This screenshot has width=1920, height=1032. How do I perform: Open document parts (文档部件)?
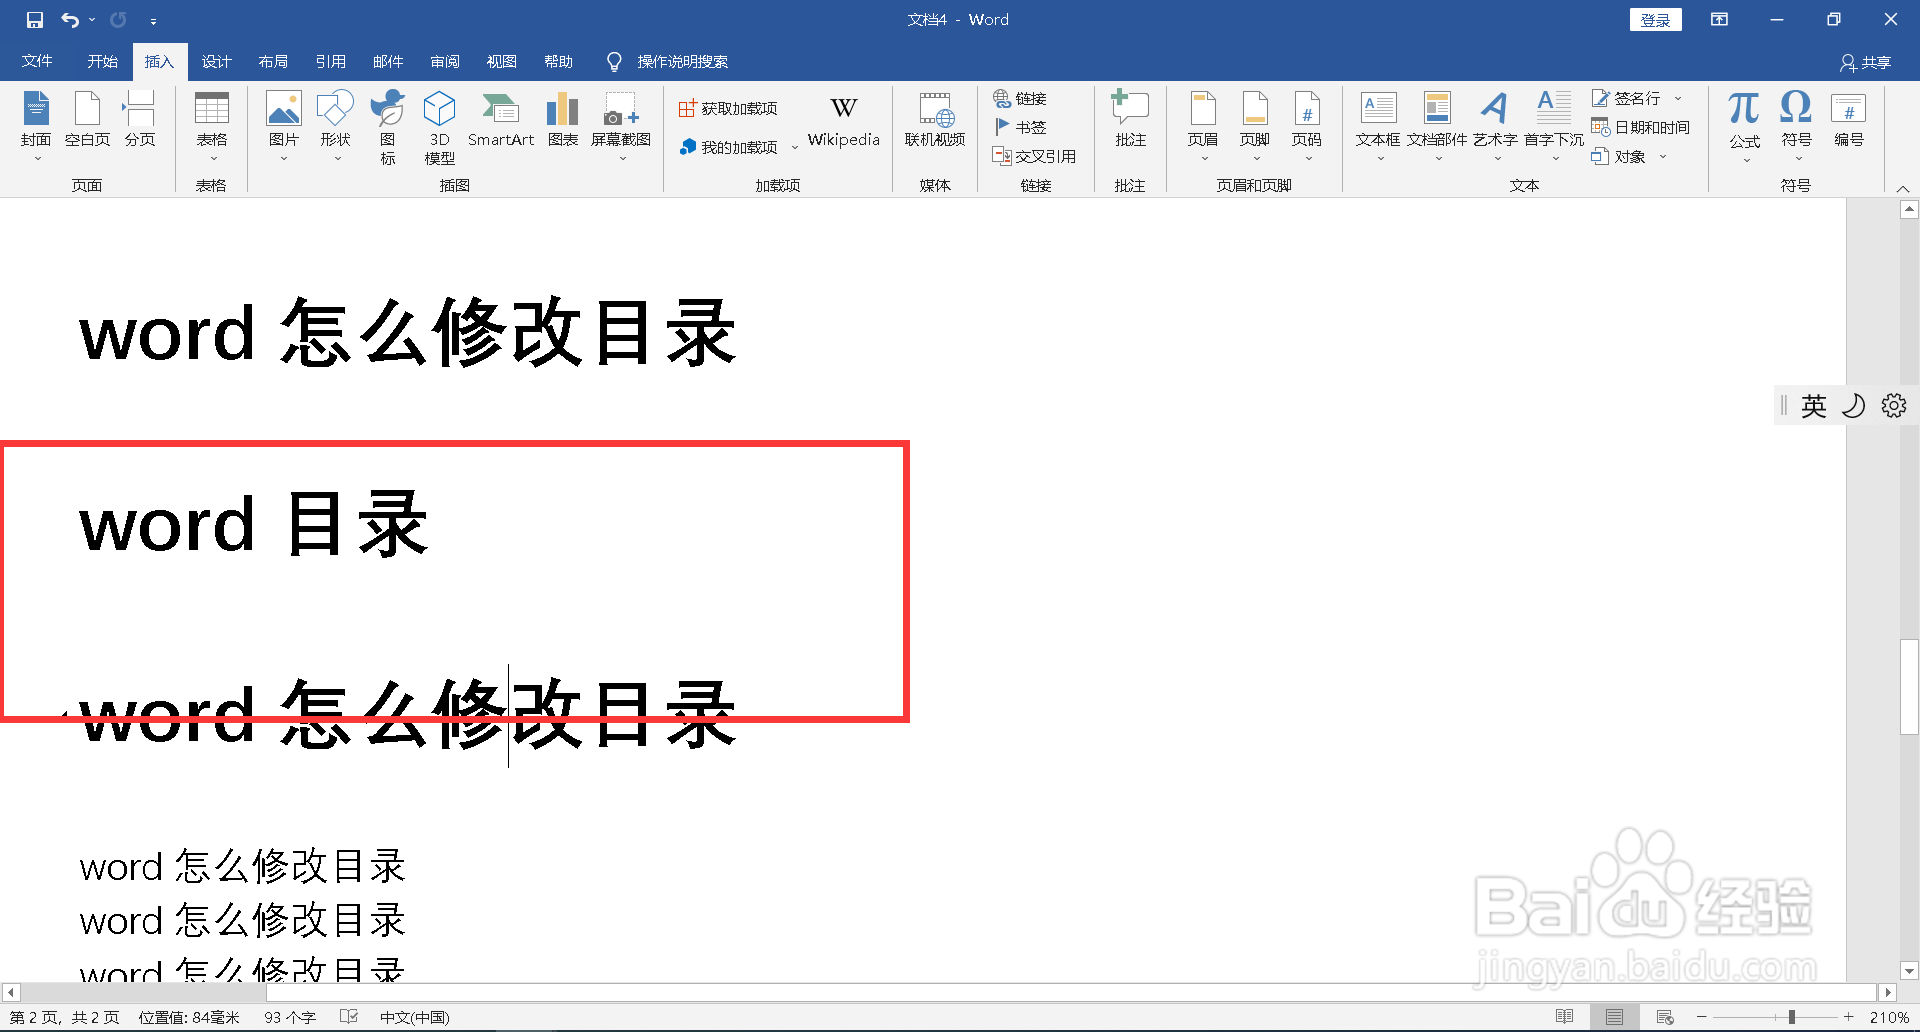tap(1437, 126)
